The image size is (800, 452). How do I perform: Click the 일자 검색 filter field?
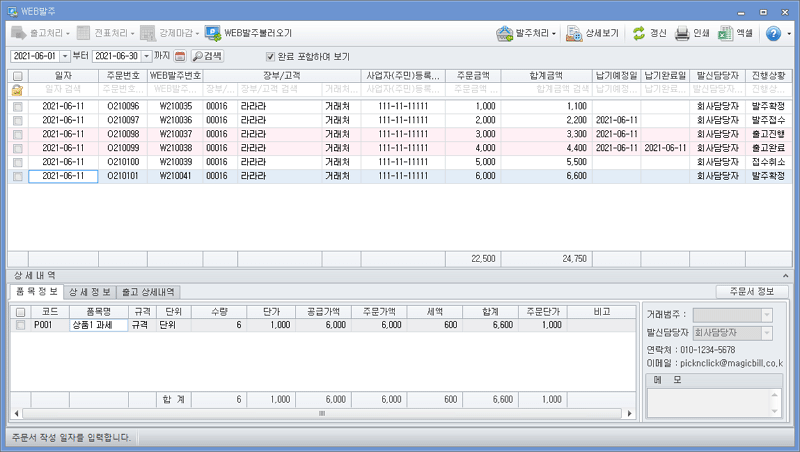pos(62,90)
